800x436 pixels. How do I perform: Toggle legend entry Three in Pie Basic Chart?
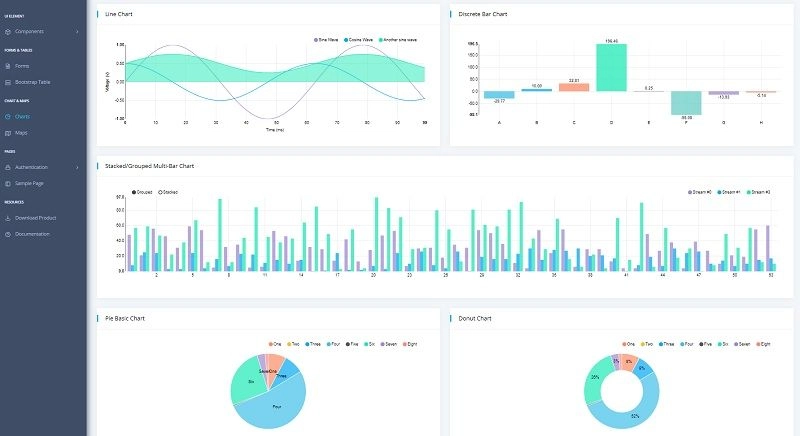click(313, 344)
